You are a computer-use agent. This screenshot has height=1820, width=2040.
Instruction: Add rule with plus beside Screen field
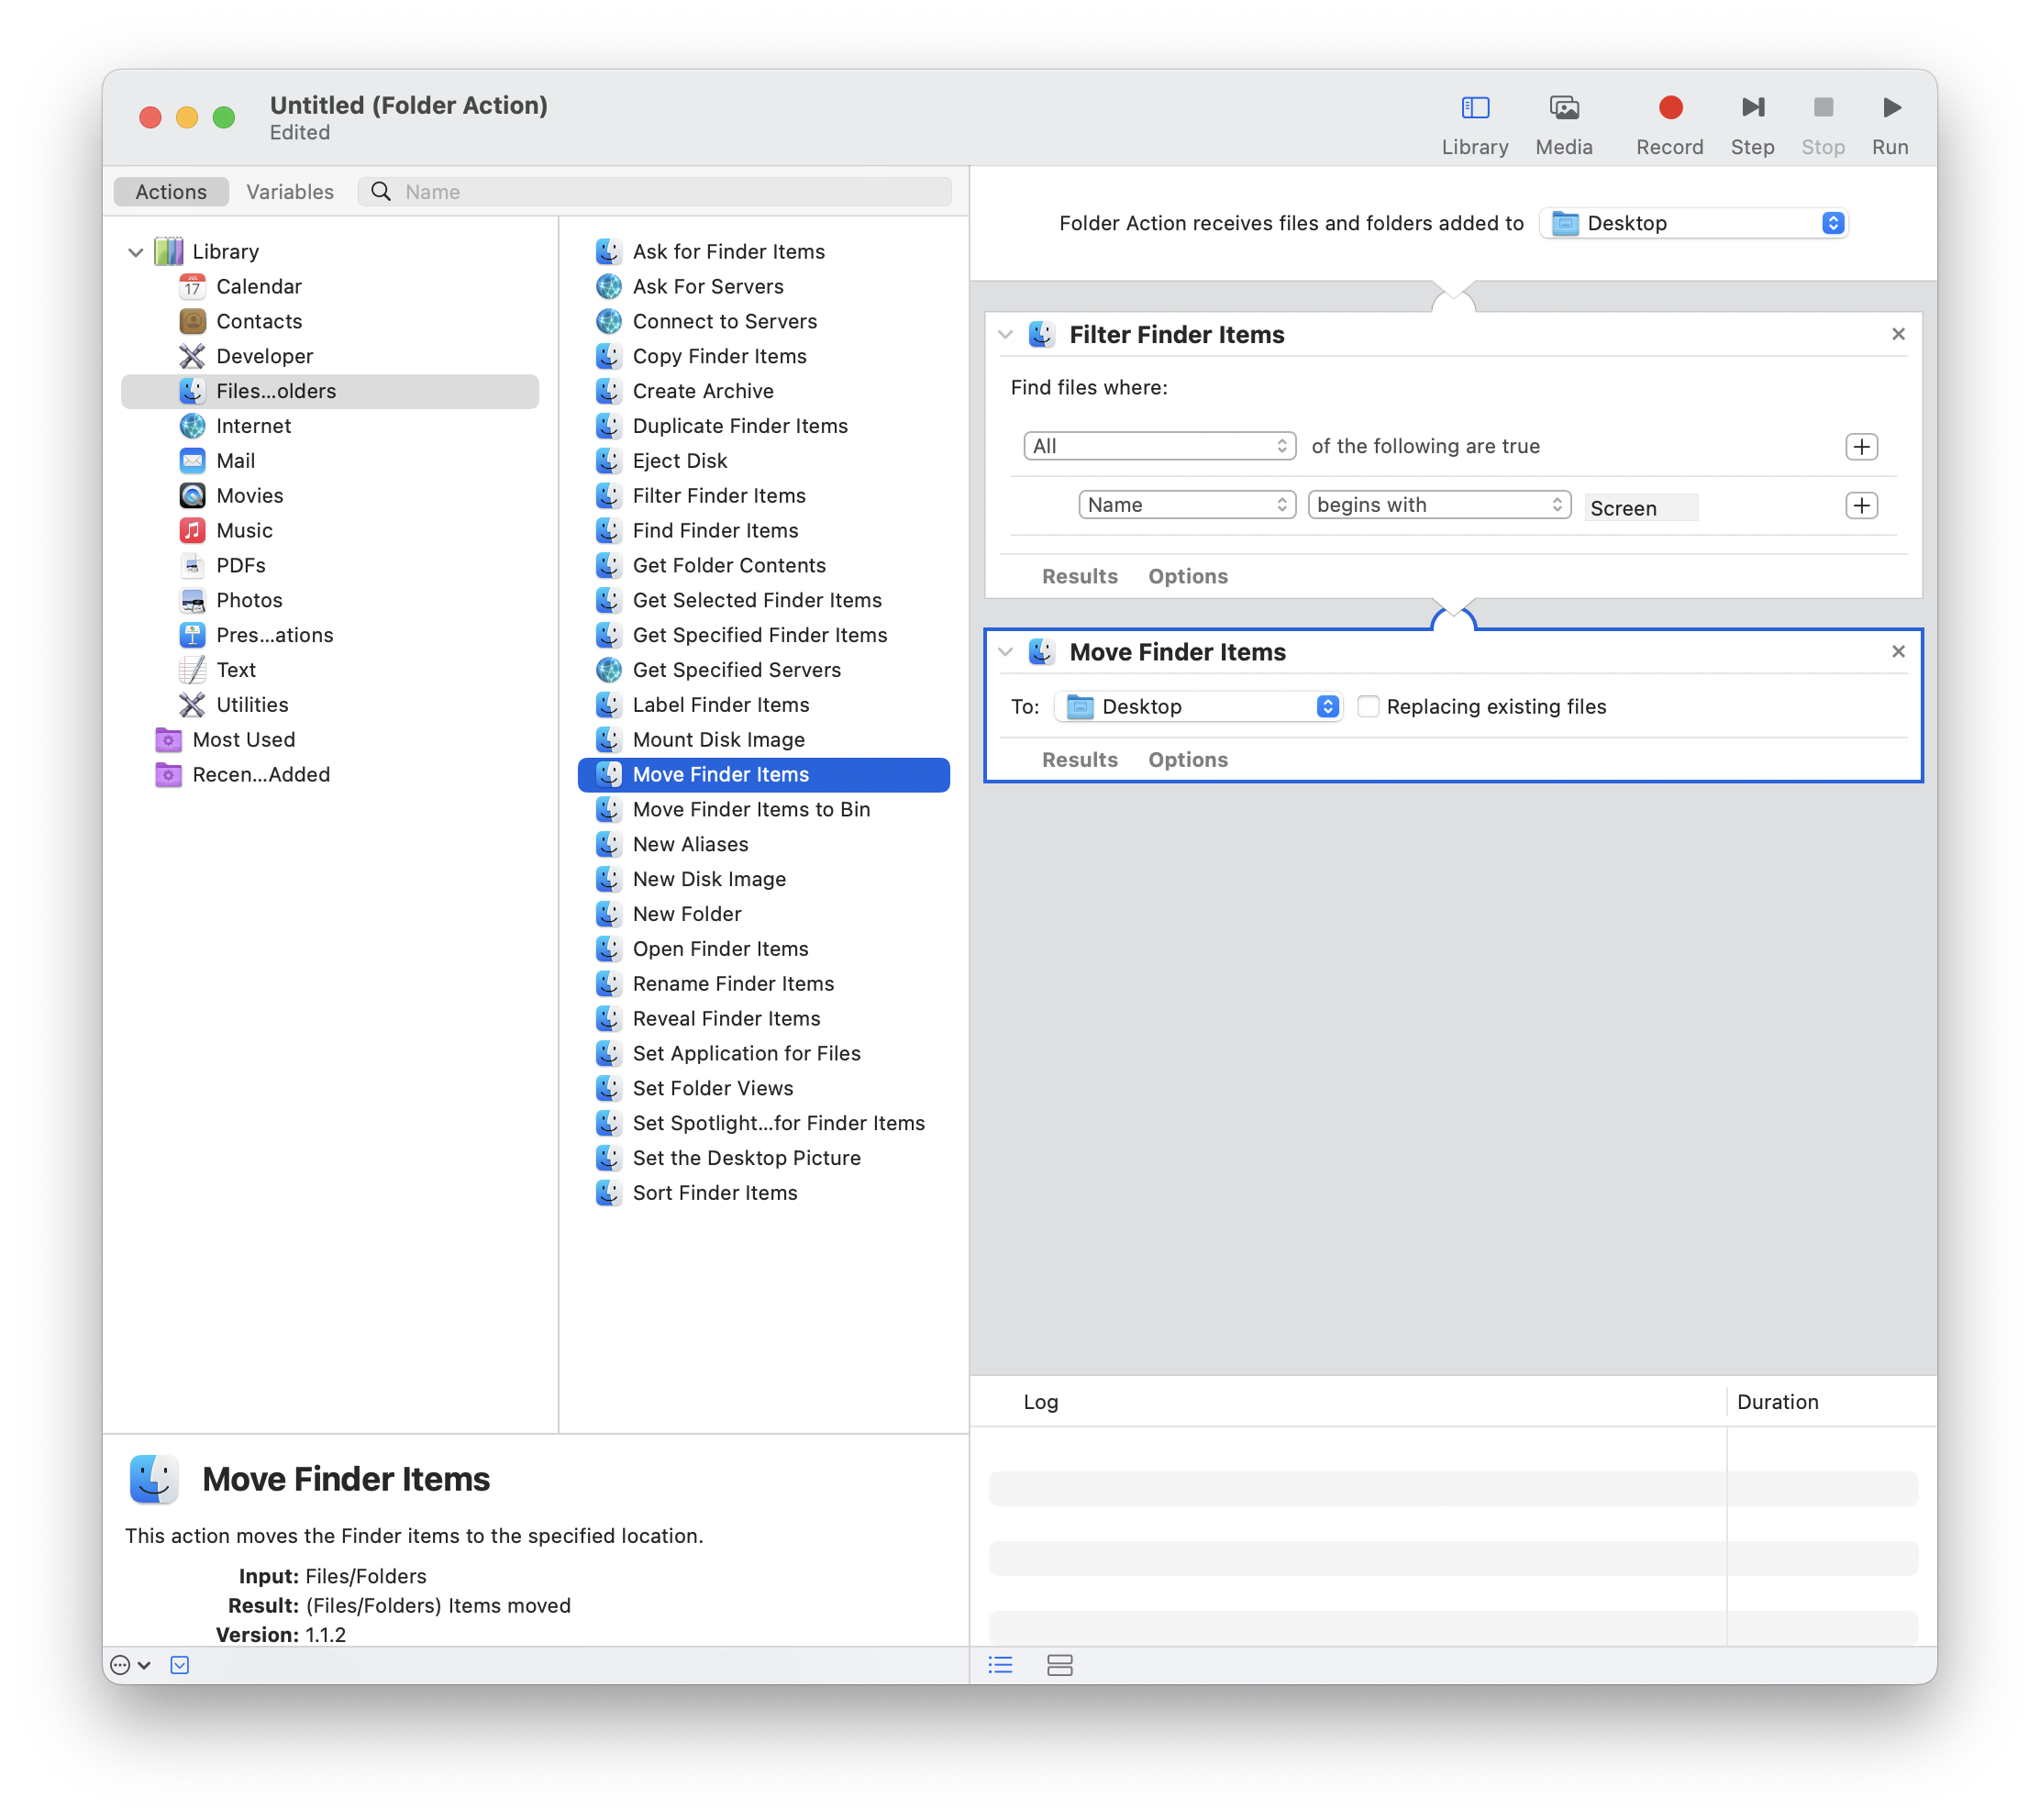pos(1860,505)
